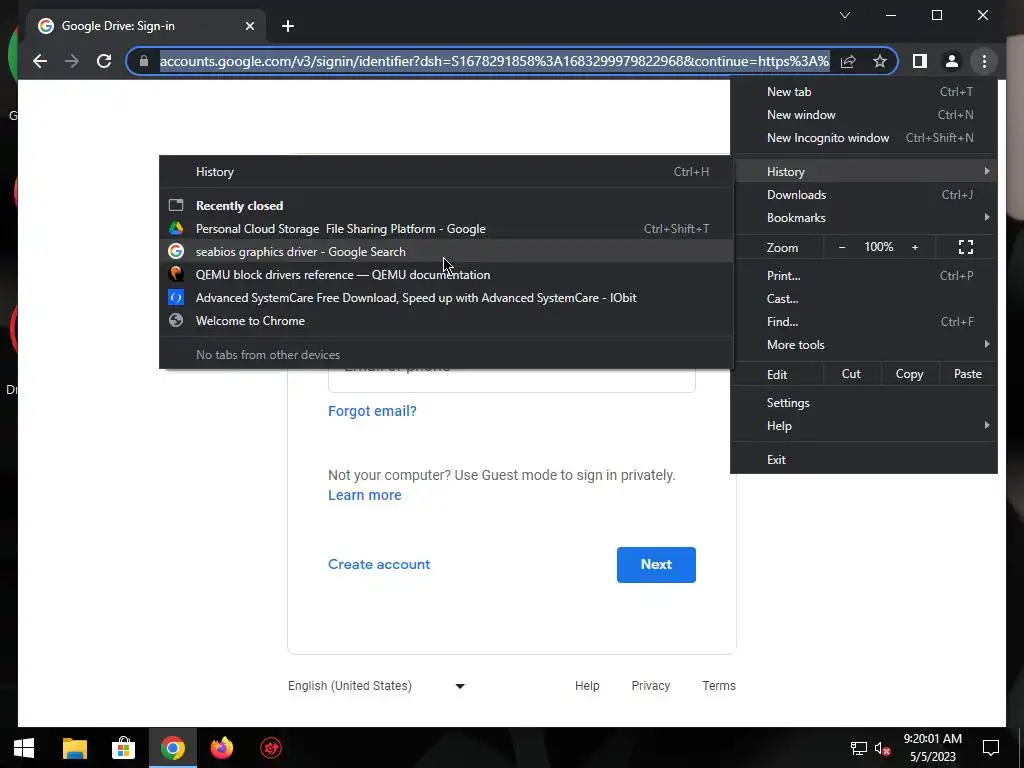Open the red gear app in taskbar
This screenshot has height=768, width=1024.
point(271,748)
